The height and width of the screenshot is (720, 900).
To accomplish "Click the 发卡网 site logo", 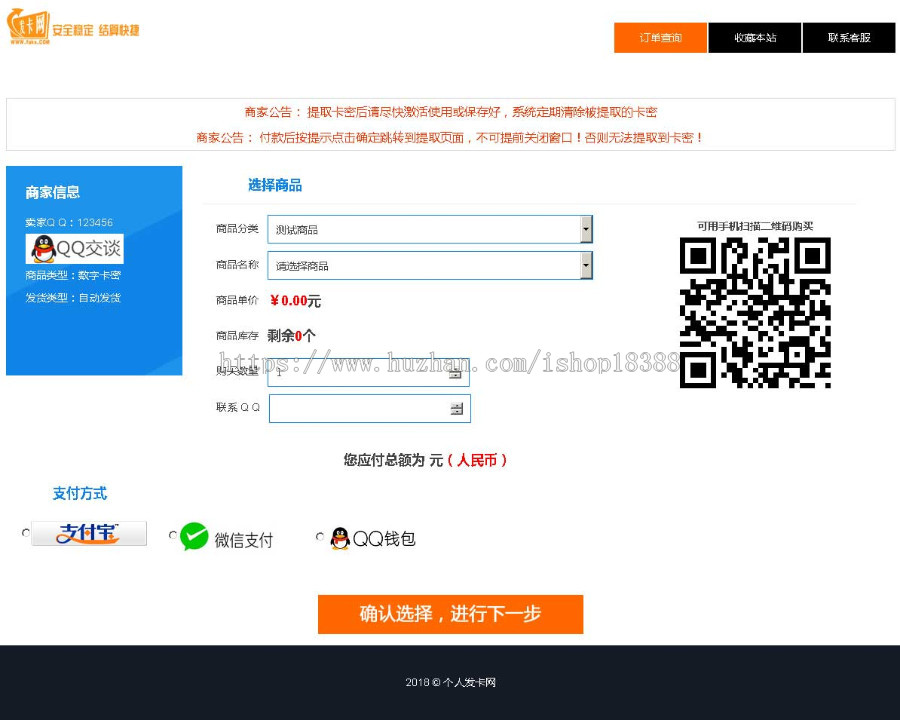I will [x=28, y=26].
